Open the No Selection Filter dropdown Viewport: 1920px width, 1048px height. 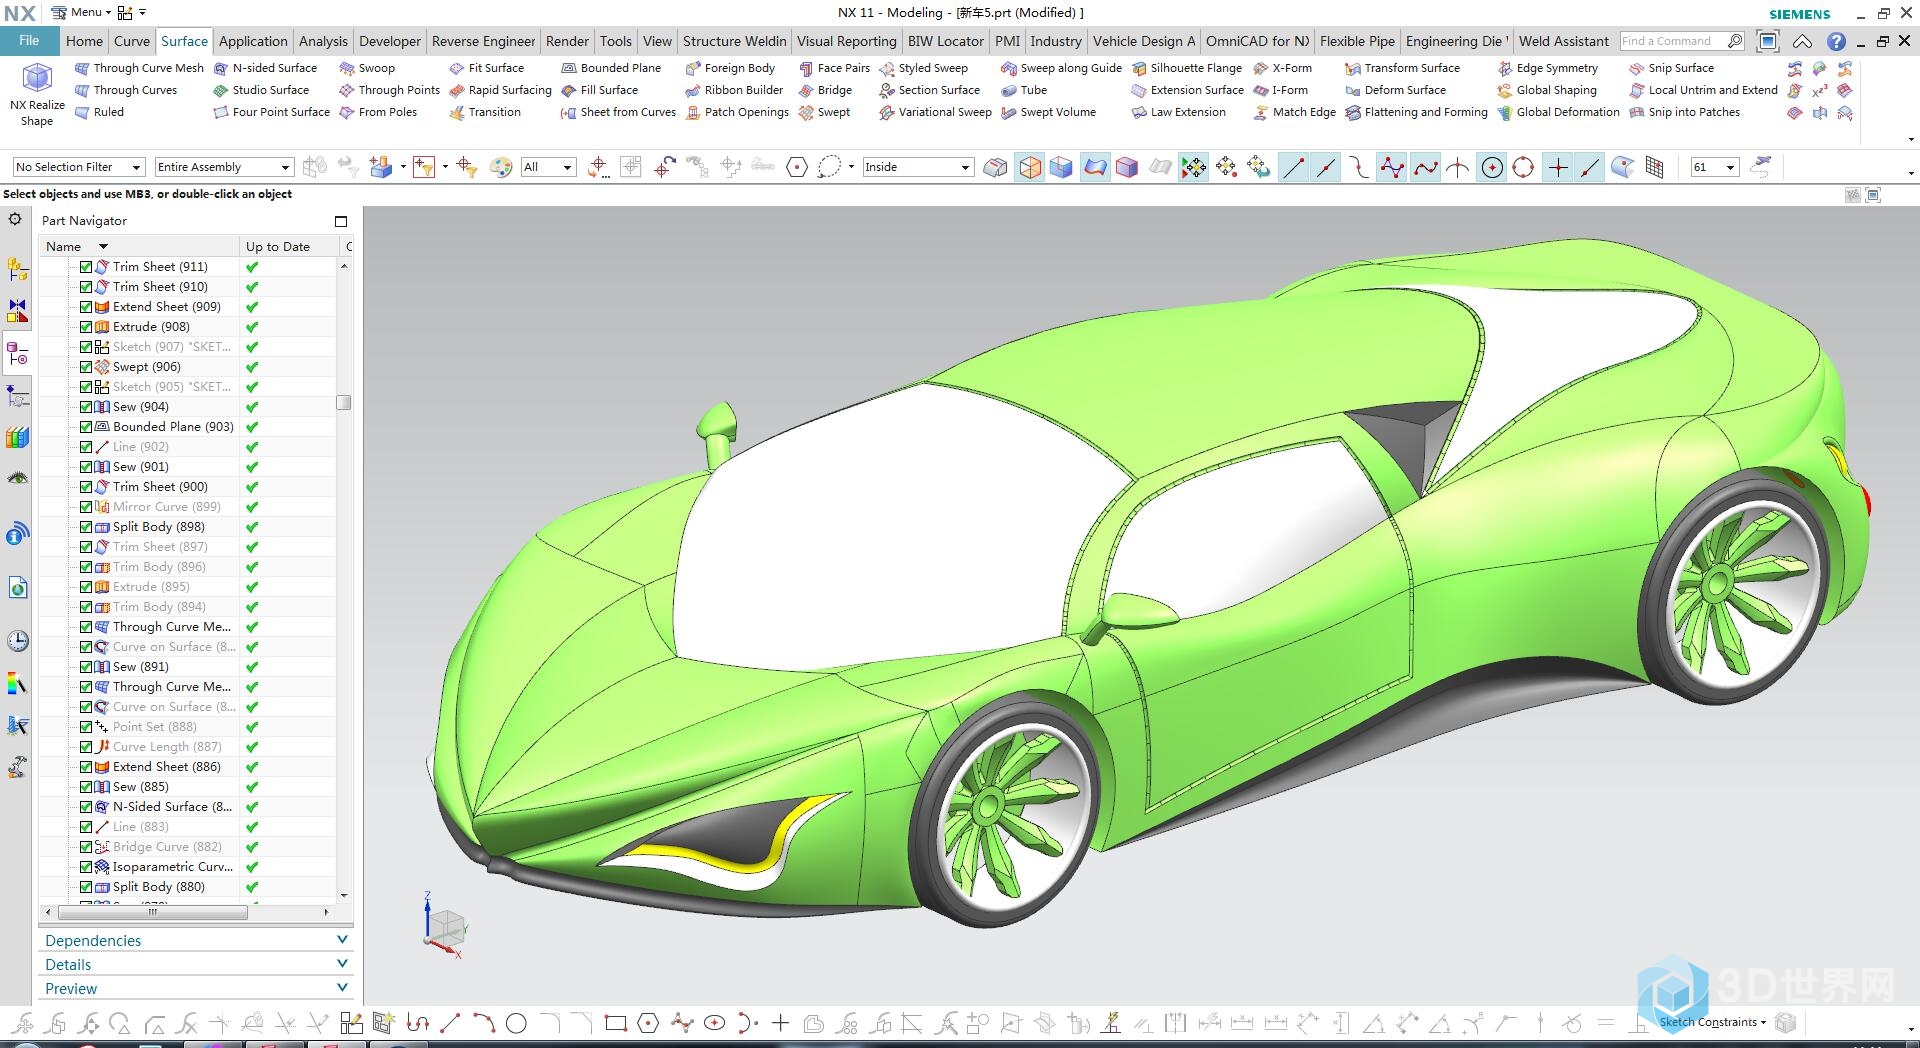pyautogui.click(x=79, y=167)
